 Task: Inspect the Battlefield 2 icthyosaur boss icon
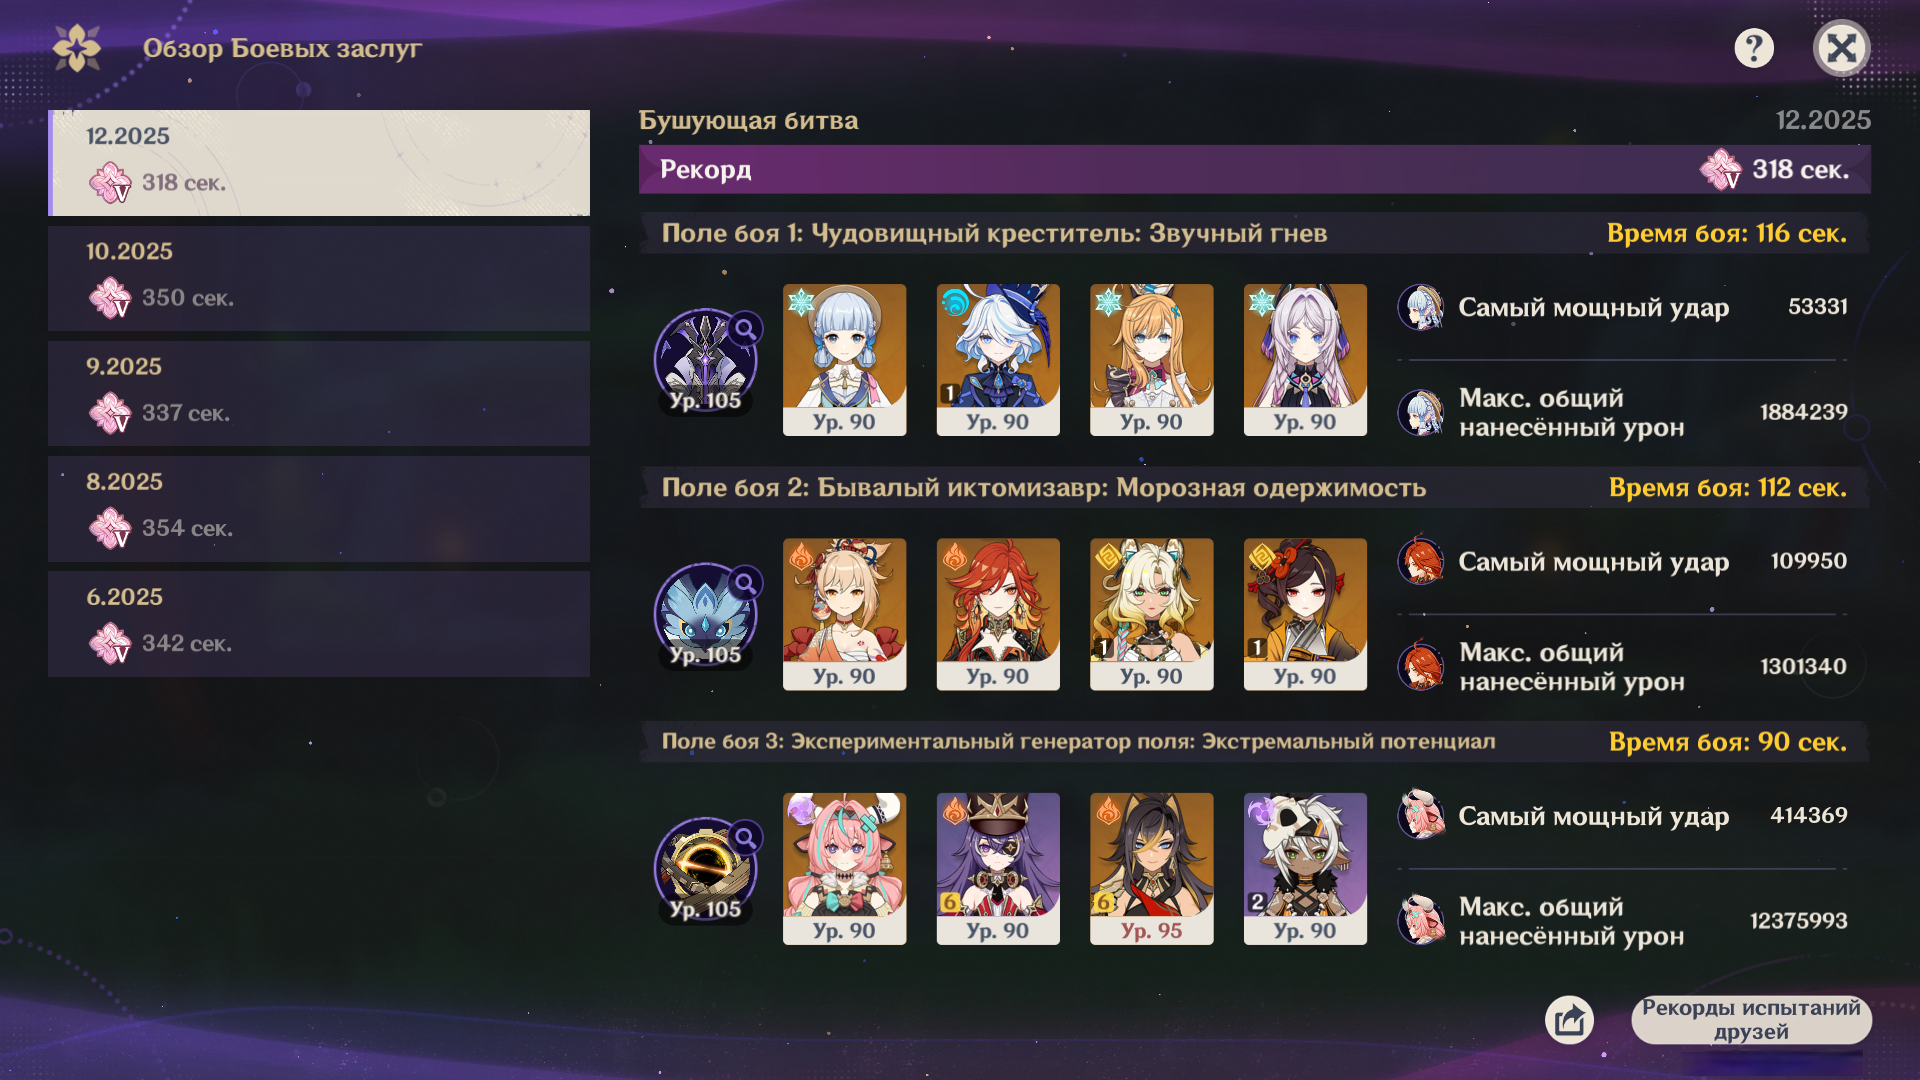(706, 614)
